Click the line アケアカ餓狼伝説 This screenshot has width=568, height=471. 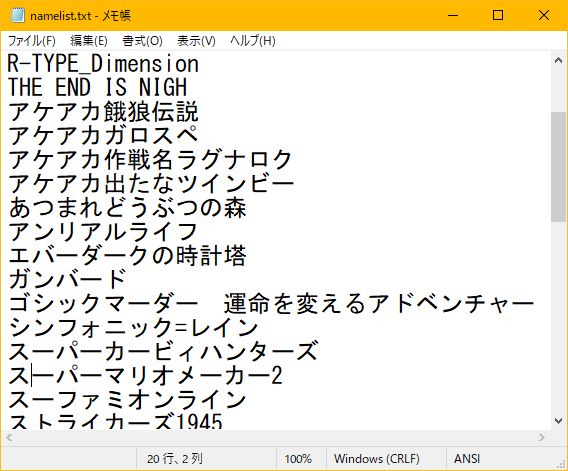tap(103, 112)
